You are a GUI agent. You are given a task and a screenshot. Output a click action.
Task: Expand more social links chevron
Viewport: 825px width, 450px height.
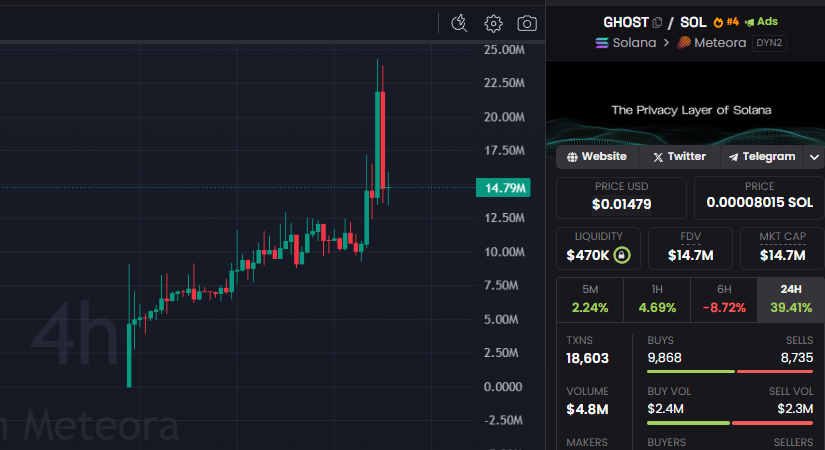pyautogui.click(x=814, y=157)
